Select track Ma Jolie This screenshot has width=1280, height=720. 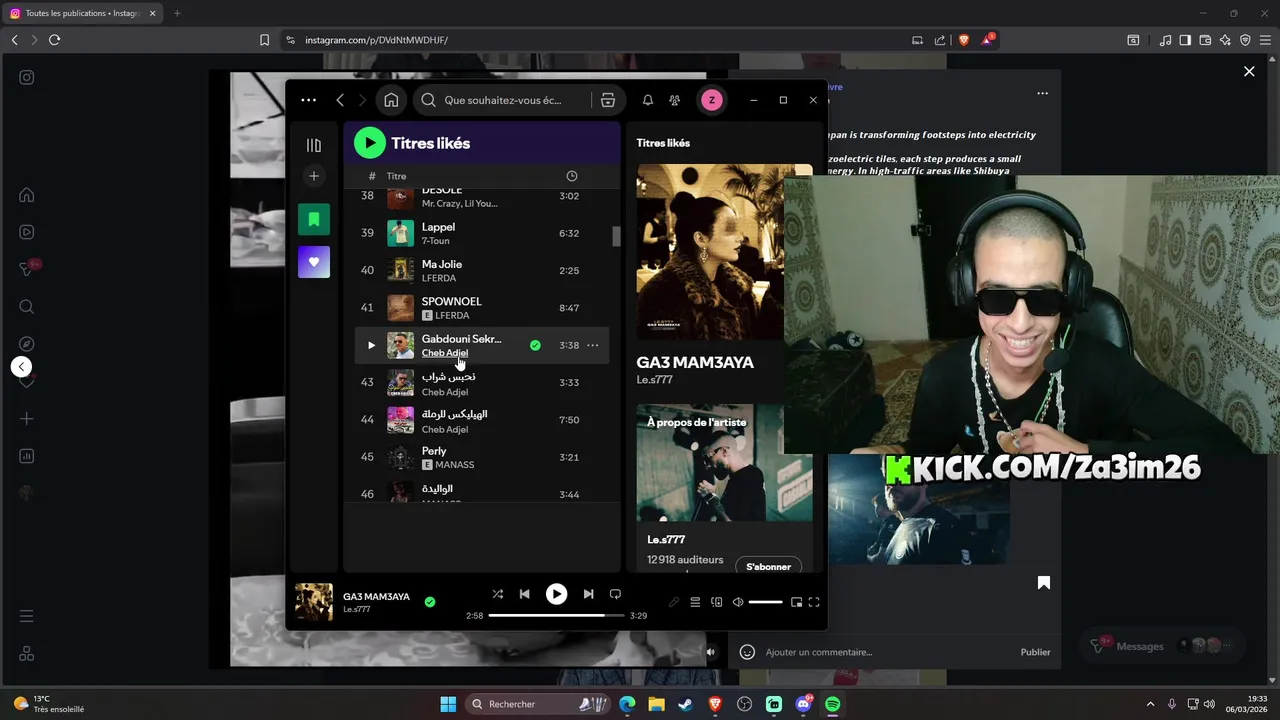tap(483, 270)
